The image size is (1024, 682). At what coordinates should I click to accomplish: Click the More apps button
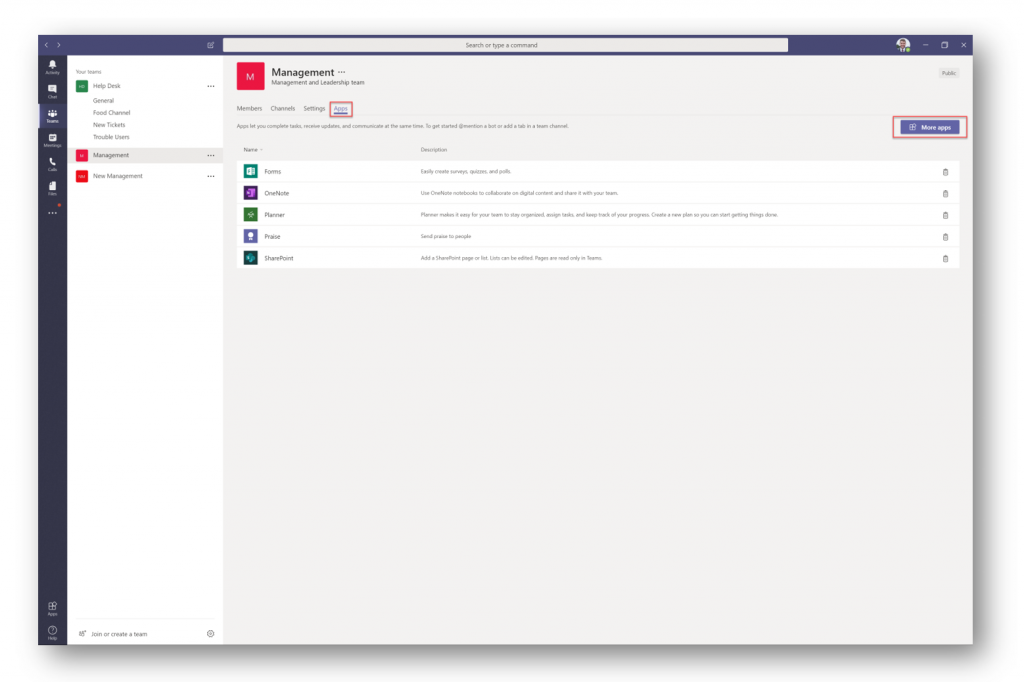(x=930, y=127)
